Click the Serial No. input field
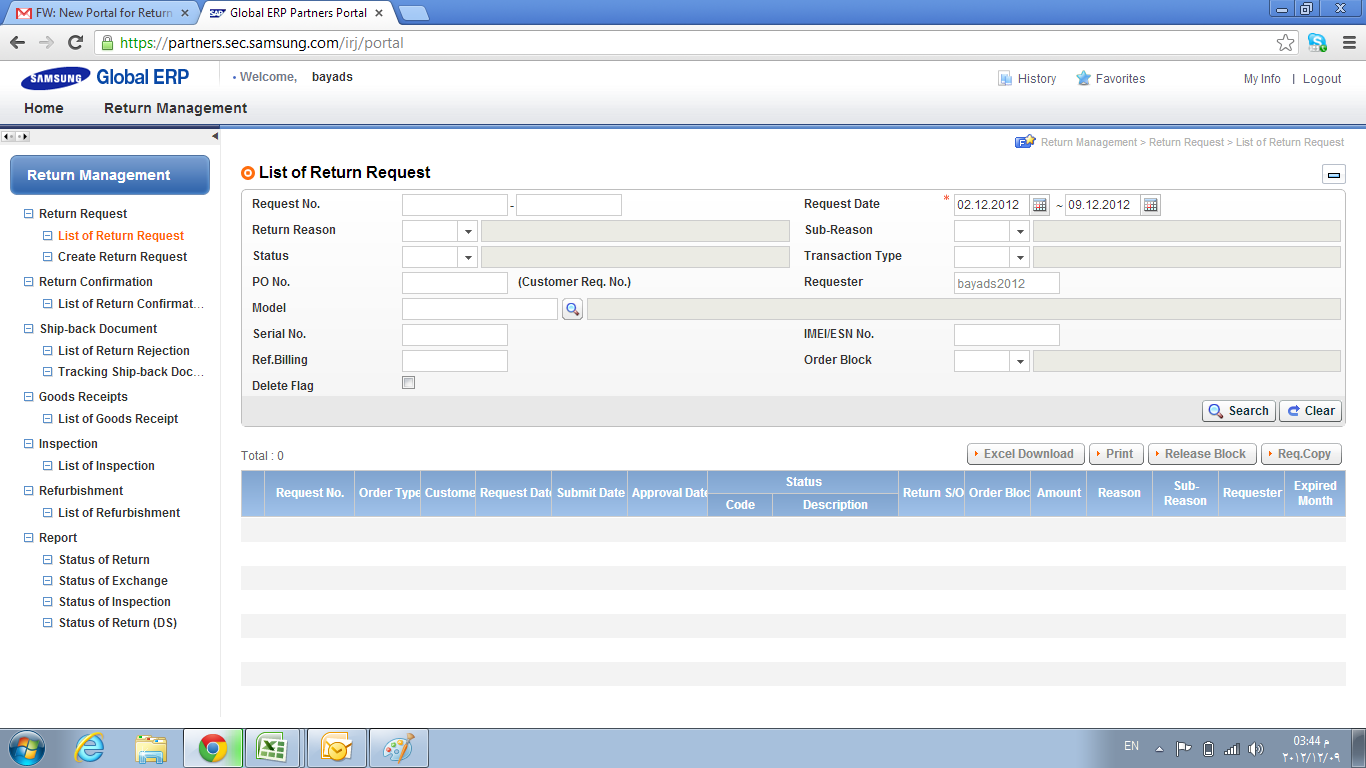Screen dimensions: 1366x768 455,335
